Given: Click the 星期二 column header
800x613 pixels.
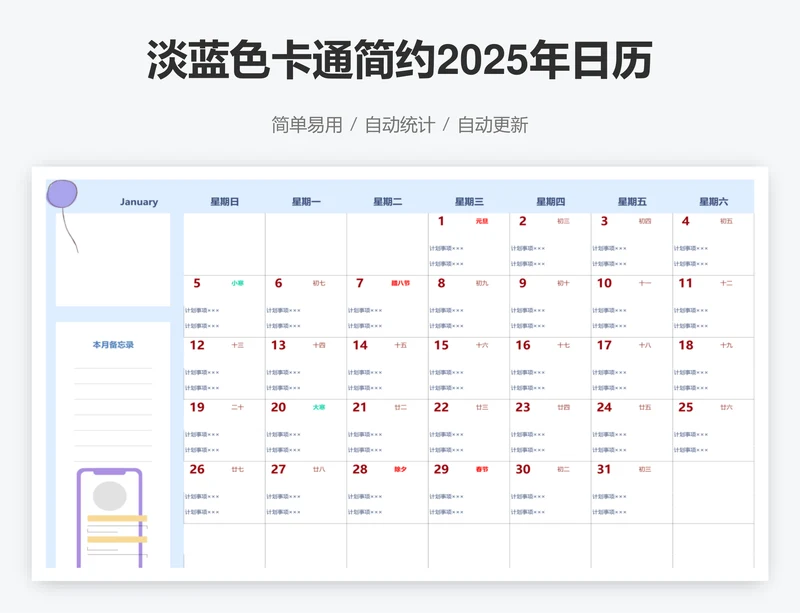Looking at the screenshot, I should [388, 202].
